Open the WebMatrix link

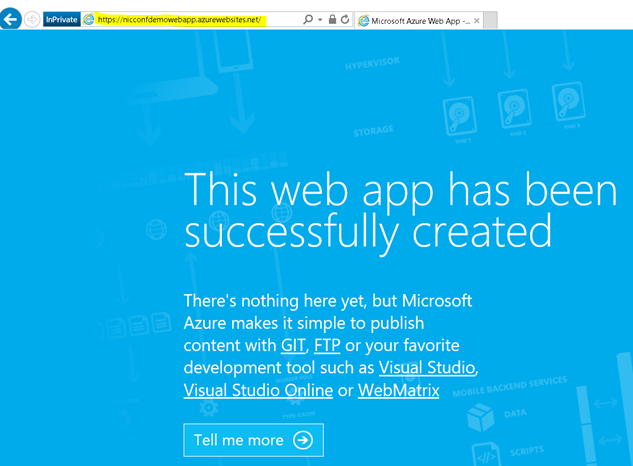(x=398, y=390)
